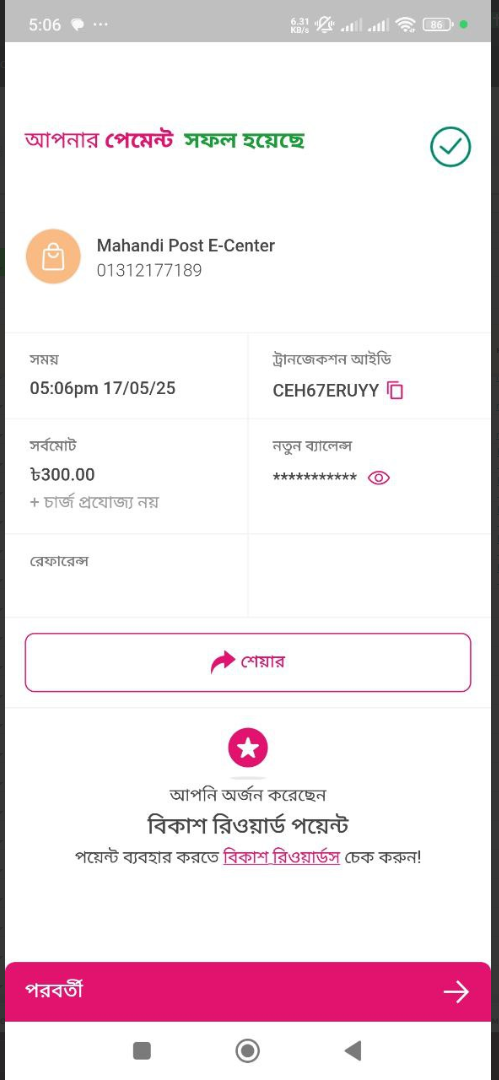This screenshot has height=1080, width=499.
Task: Reveal the hidden new balance with the eye icon
Action: click(379, 477)
